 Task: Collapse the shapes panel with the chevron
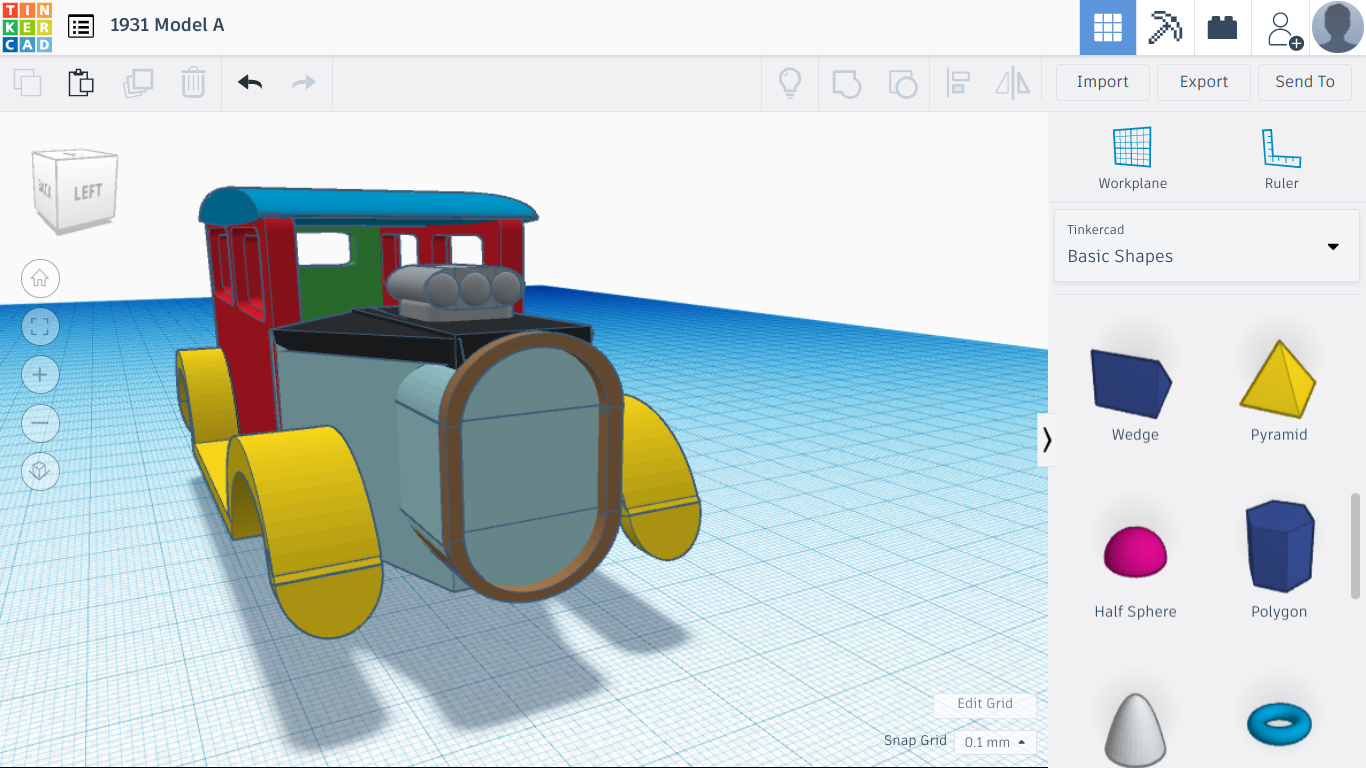click(x=1047, y=439)
